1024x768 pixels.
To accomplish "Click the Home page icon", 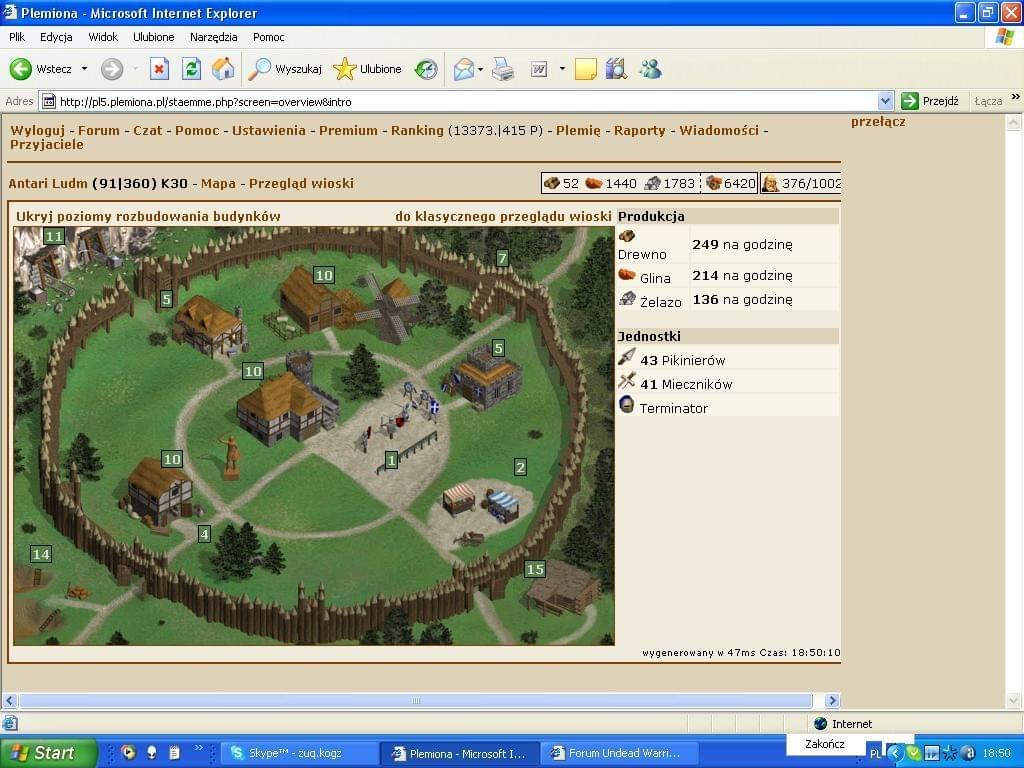I will click(223, 69).
